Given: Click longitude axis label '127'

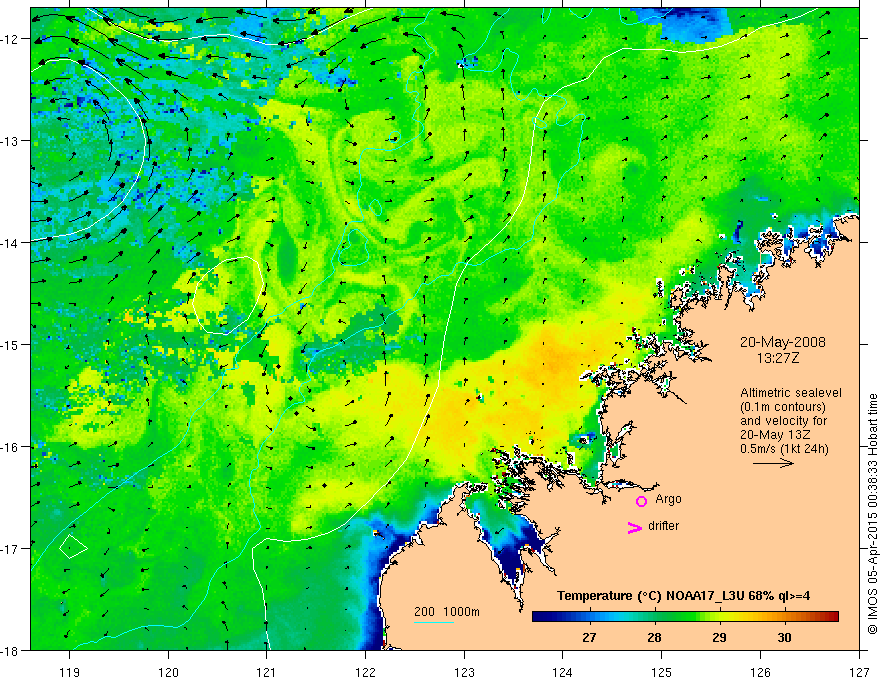Looking at the screenshot, I should point(859,672).
